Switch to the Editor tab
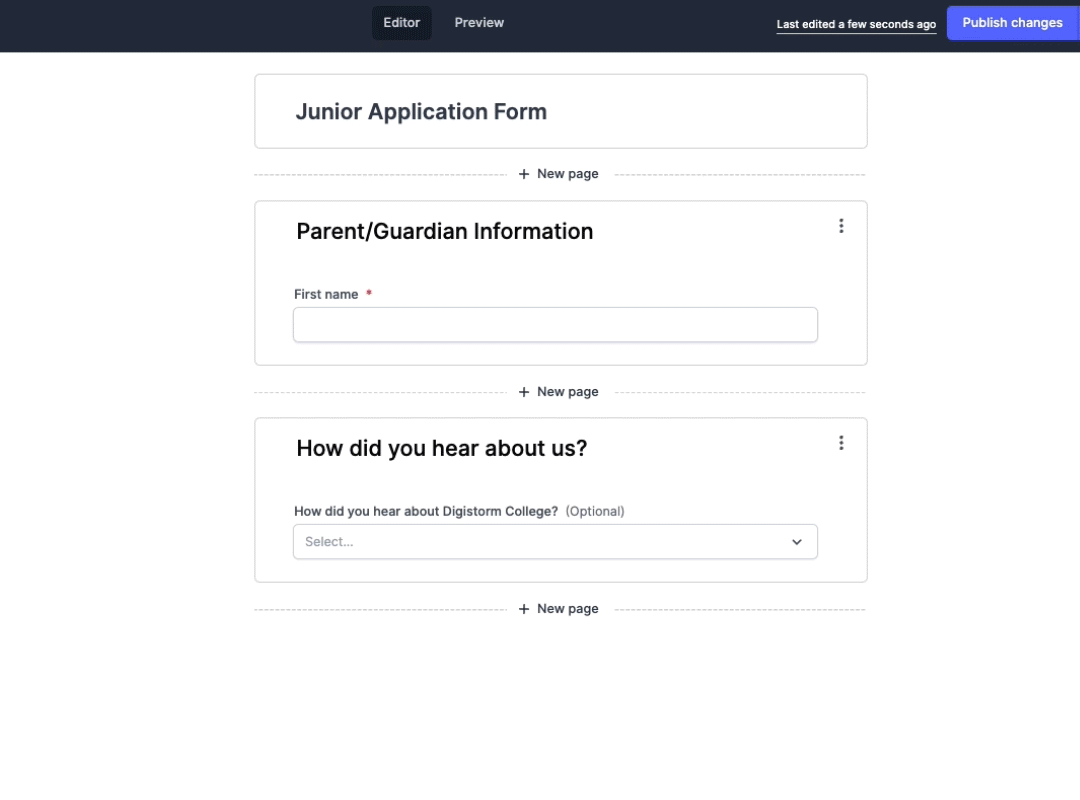 (402, 23)
